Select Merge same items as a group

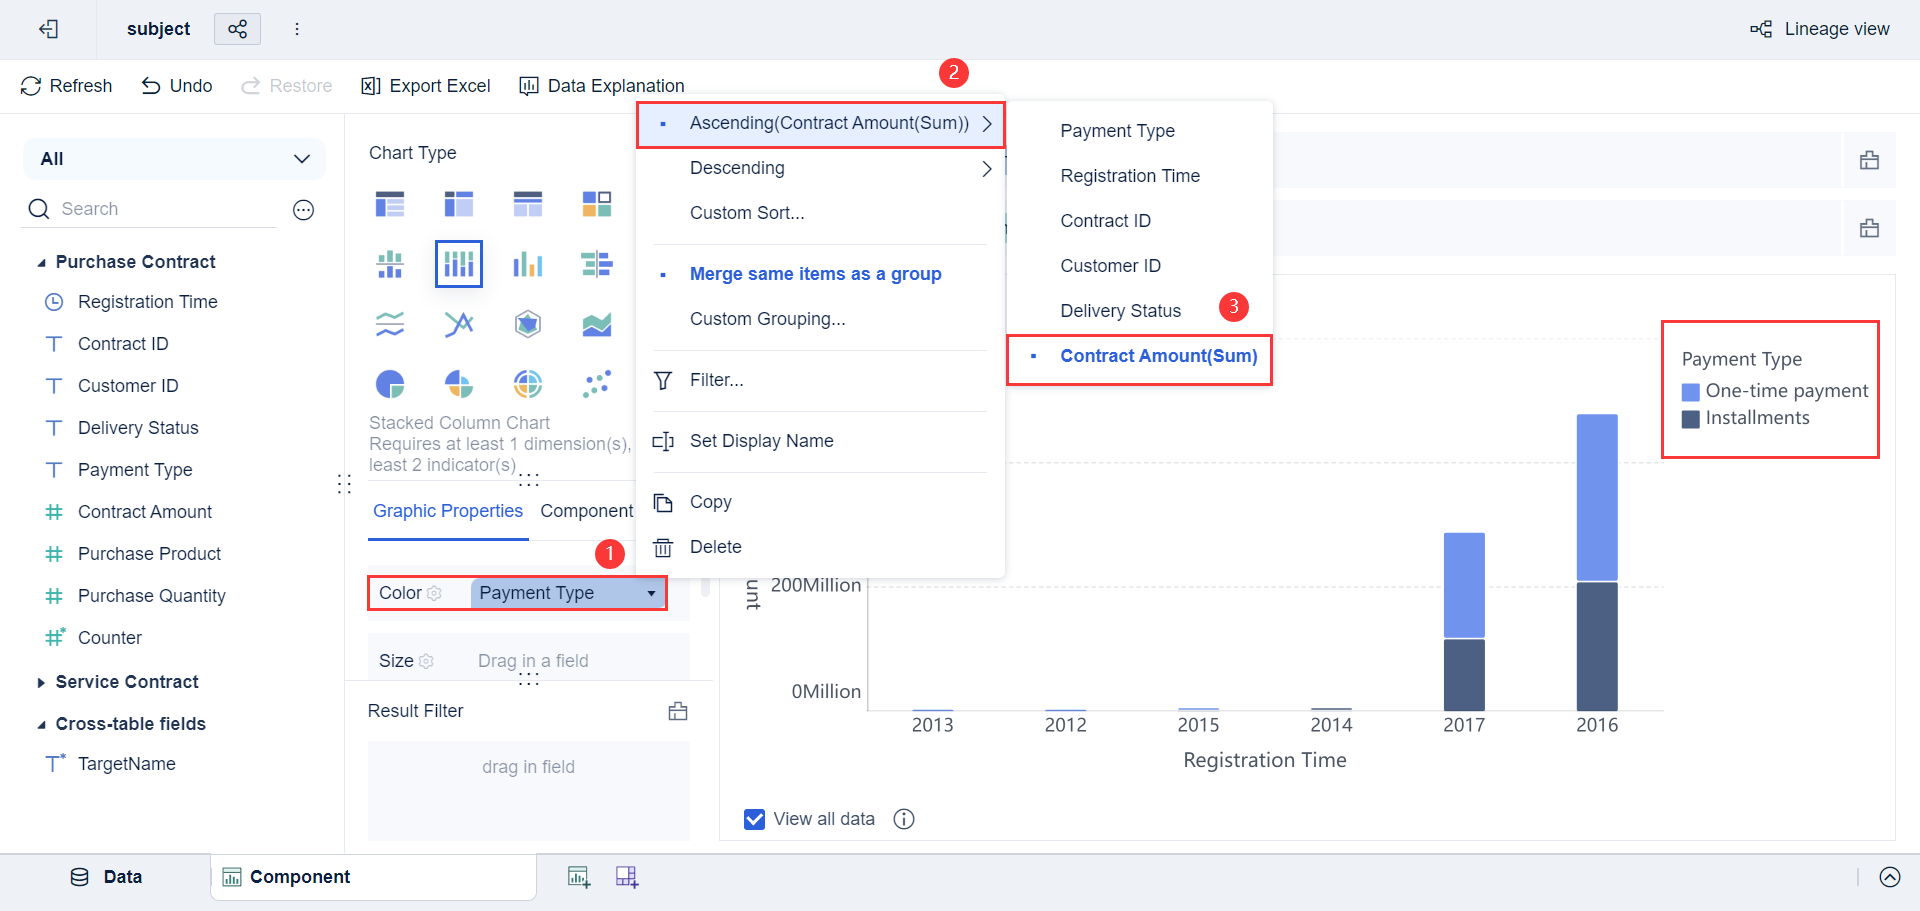pyautogui.click(x=815, y=274)
